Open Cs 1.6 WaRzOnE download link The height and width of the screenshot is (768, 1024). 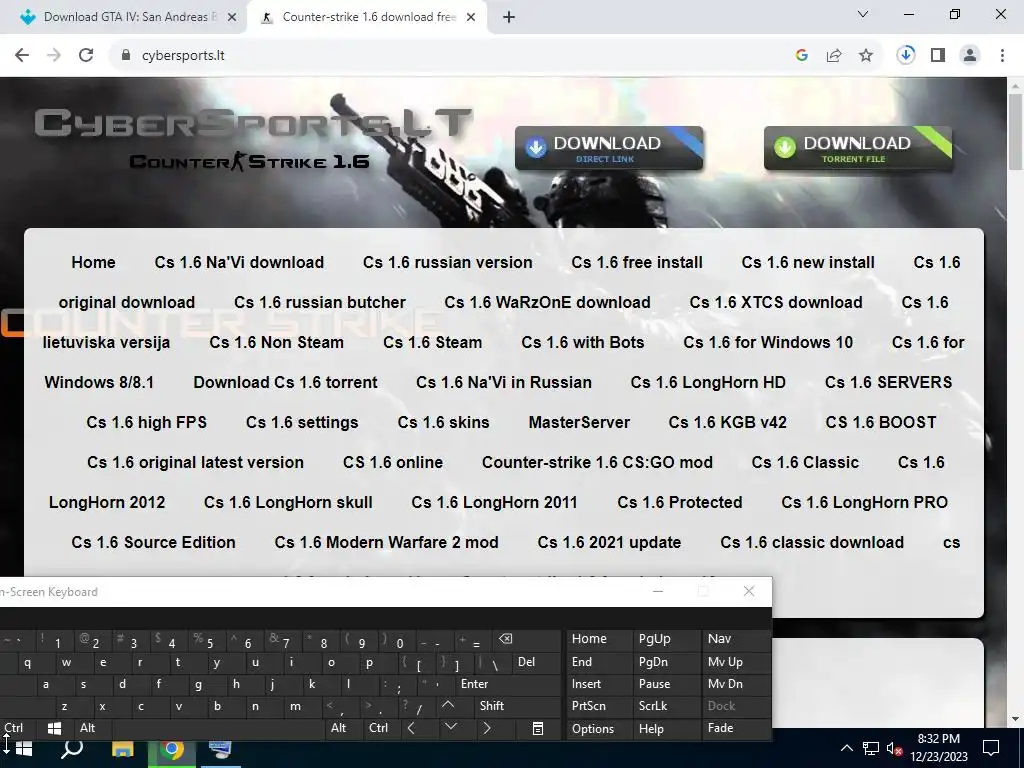pos(547,302)
